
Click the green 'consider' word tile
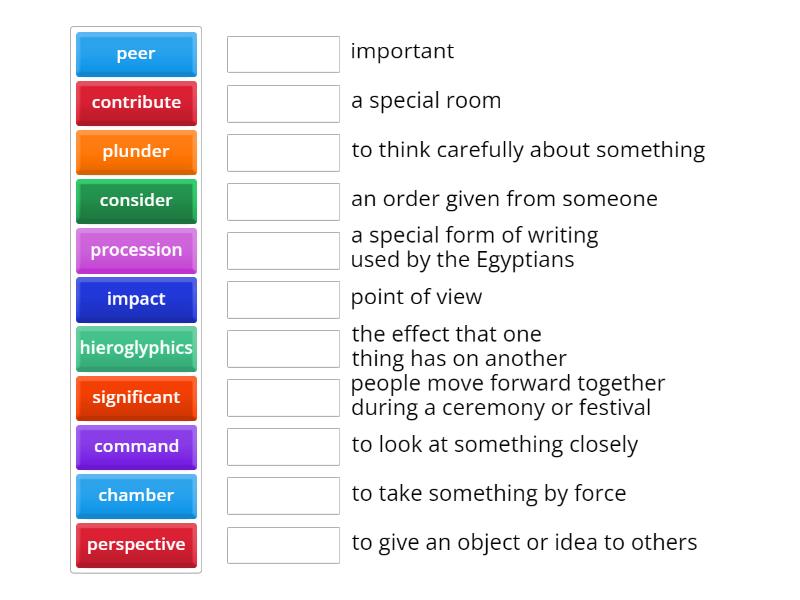tap(136, 201)
